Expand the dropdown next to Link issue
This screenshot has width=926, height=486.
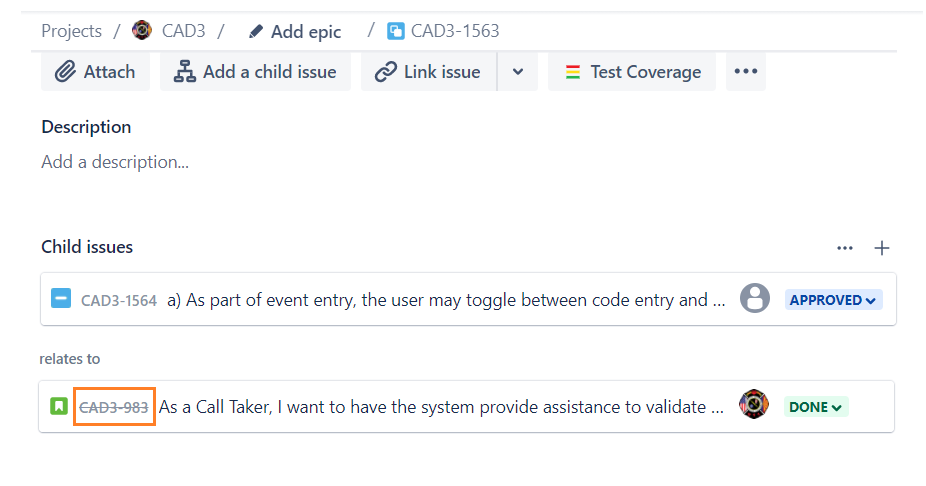point(518,72)
